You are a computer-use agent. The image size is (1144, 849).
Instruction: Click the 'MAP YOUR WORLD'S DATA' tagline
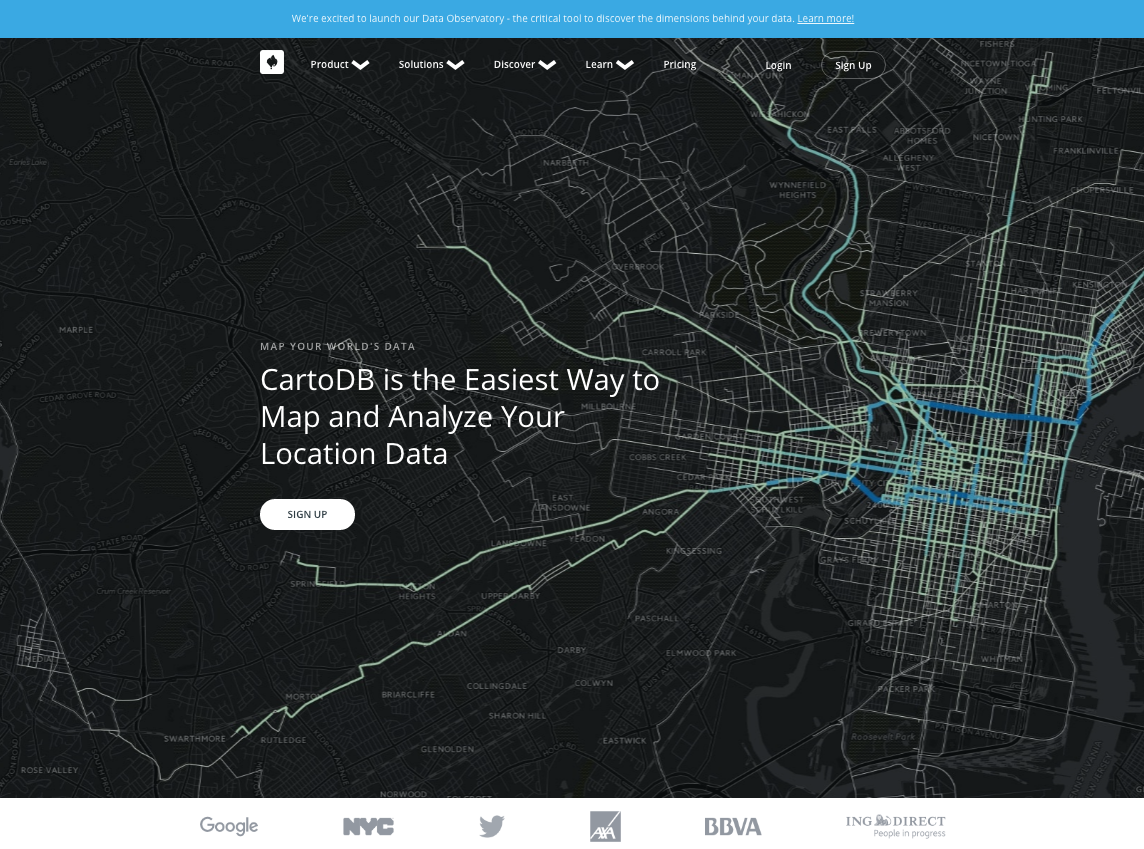tap(338, 346)
